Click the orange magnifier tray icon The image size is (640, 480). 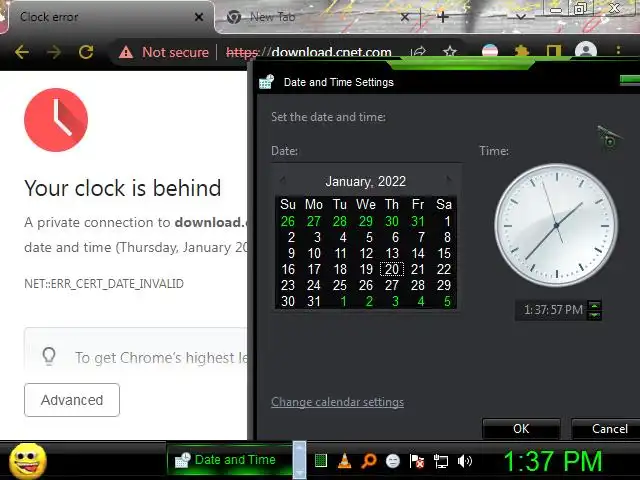point(369,461)
